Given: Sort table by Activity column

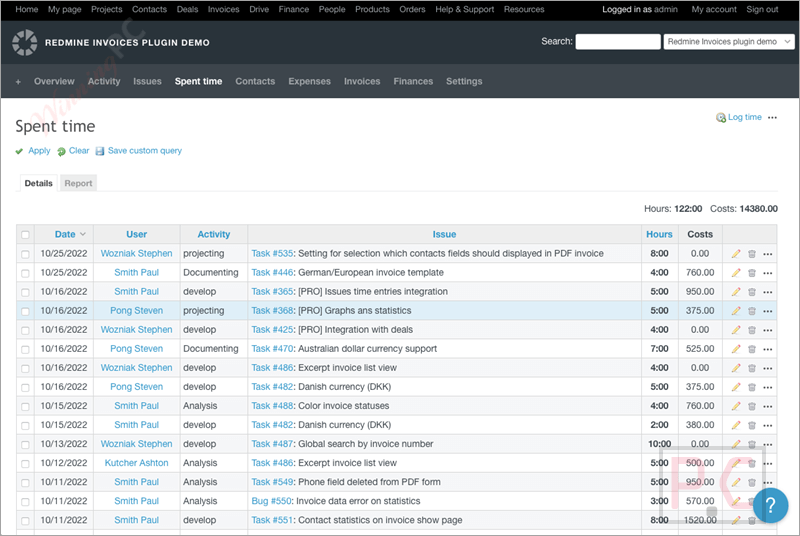Looking at the screenshot, I should [213, 234].
